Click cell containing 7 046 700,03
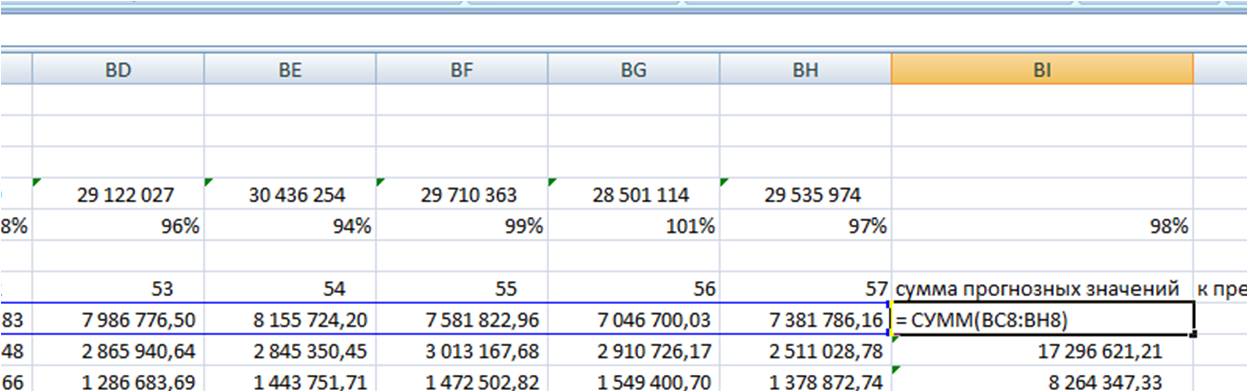The height and width of the screenshot is (392, 1248). (633, 319)
